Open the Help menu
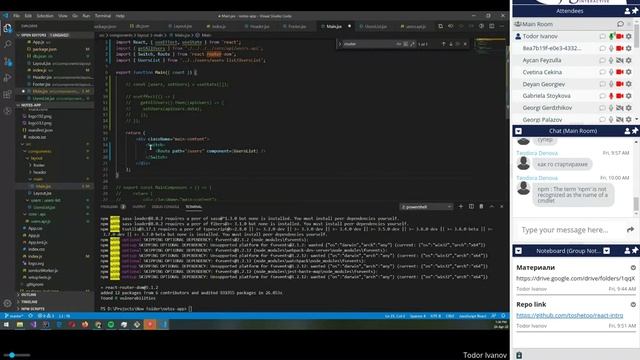Screen dimensions: 640x360 [120, 16]
